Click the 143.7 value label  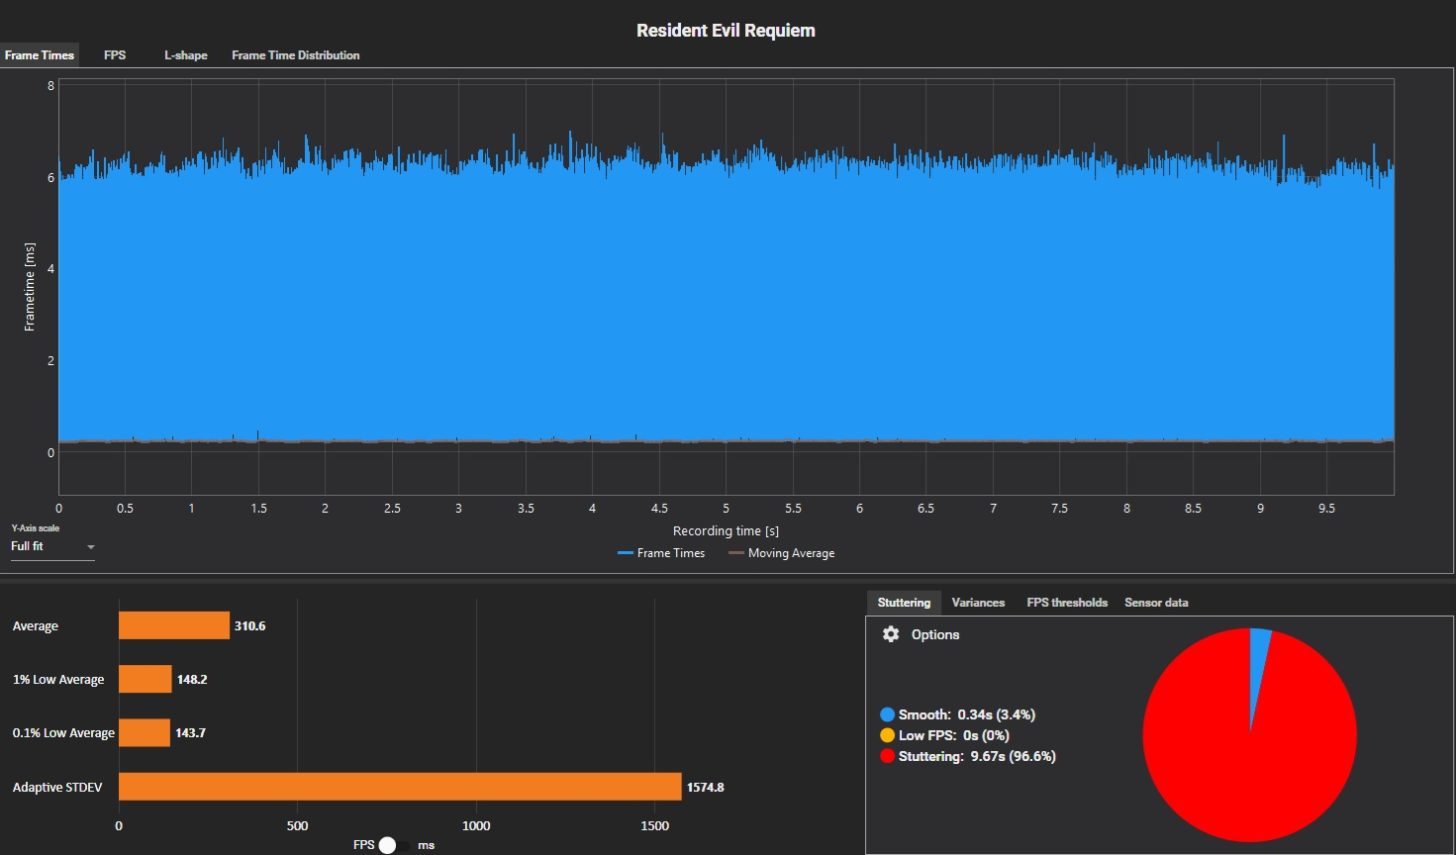(190, 733)
